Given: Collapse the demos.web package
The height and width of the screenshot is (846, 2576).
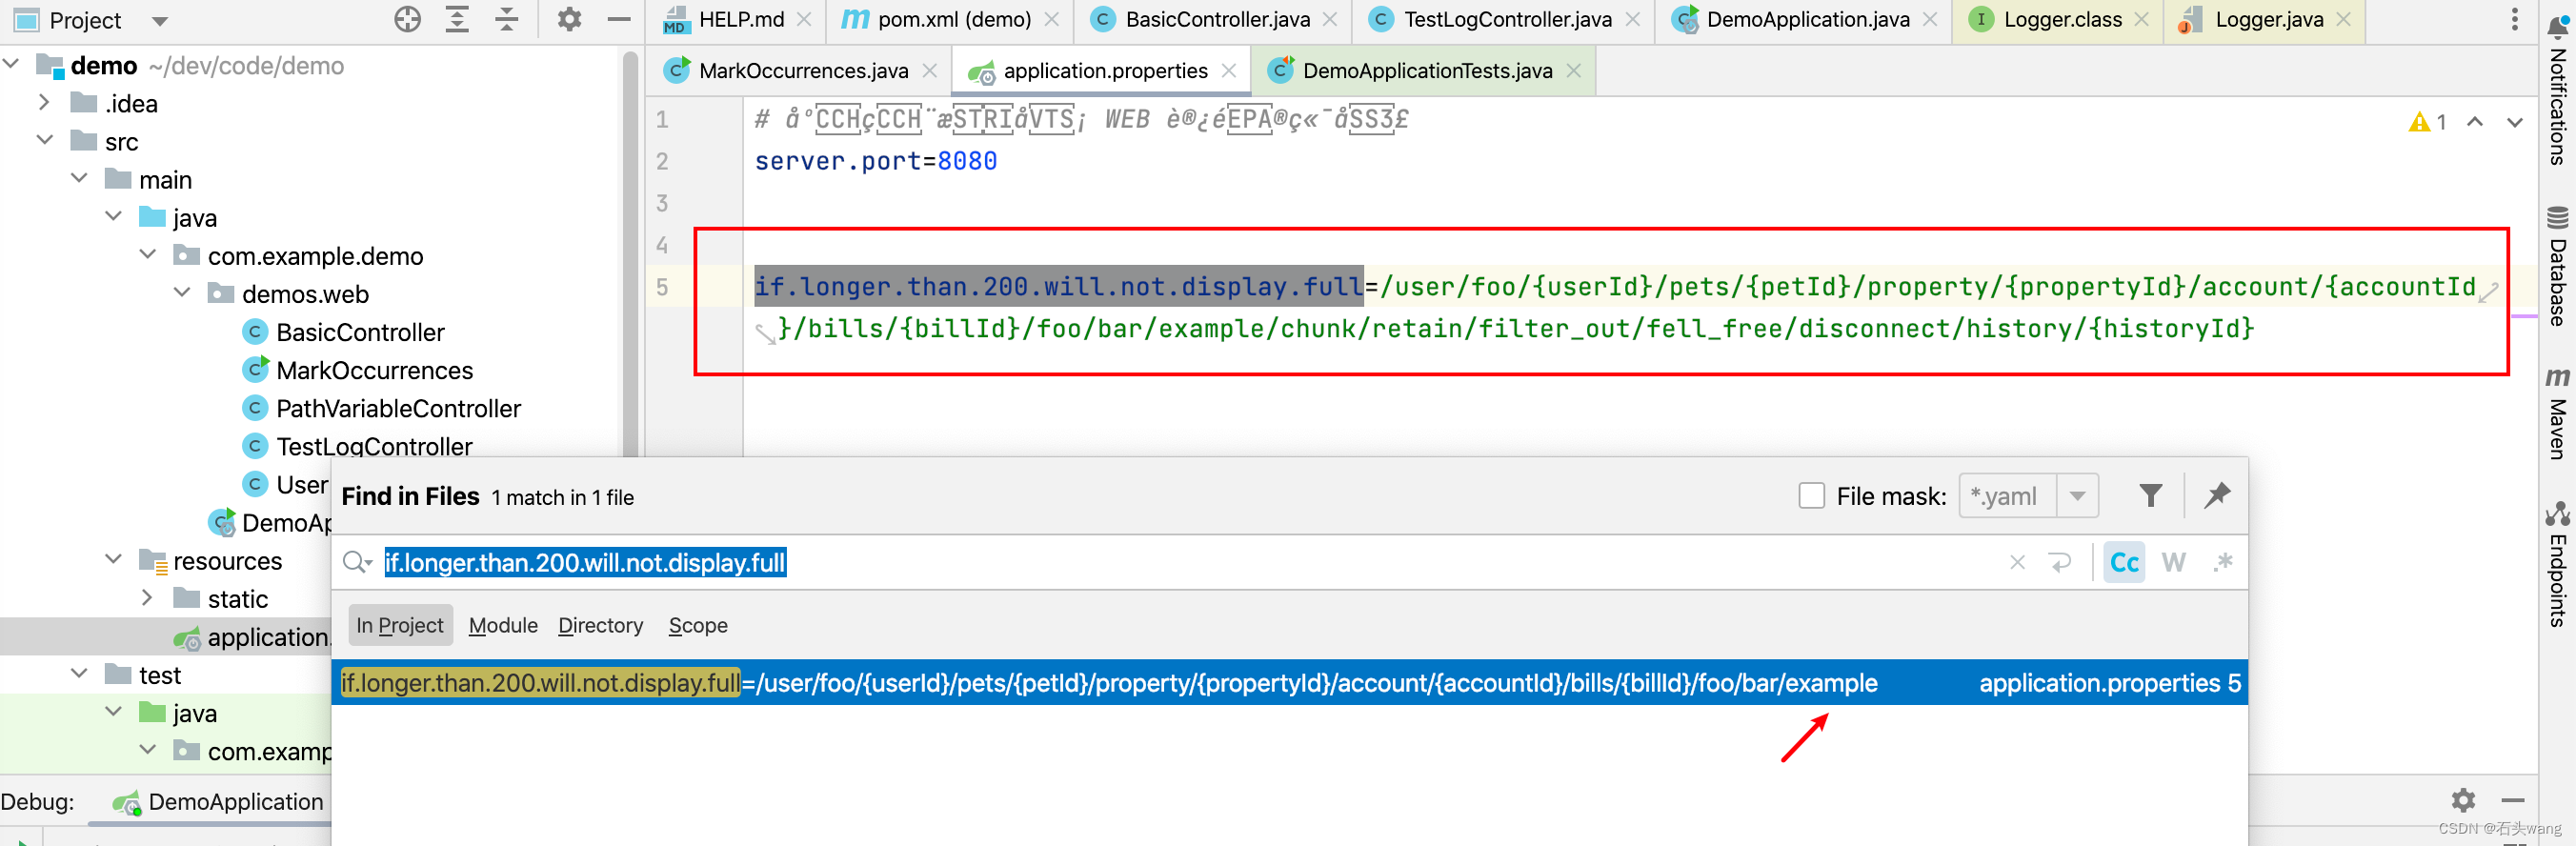Looking at the screenshot, I should (182, 293).
